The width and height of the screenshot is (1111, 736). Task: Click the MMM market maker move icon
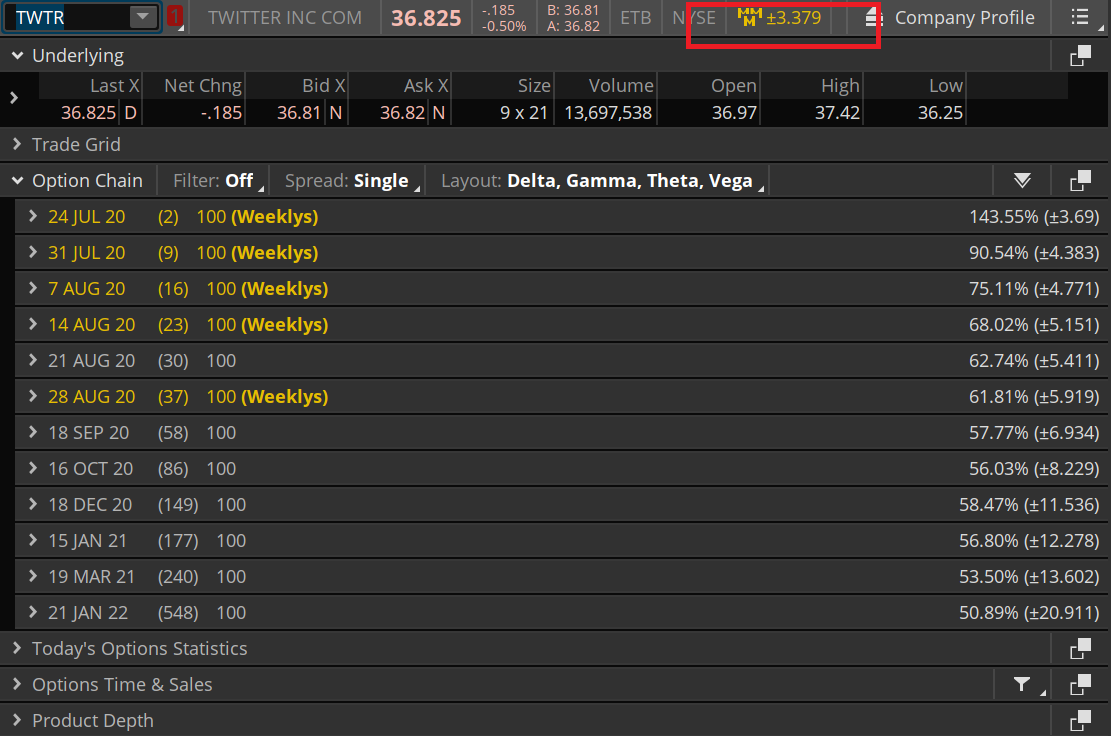coord(749,17)
